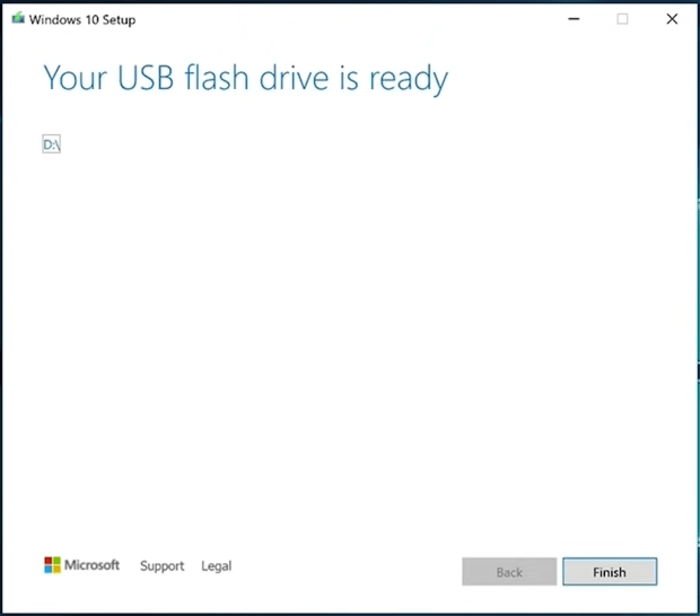700x616 pixels.
Task: Click the greyed-out Back button
Action: pyautogui.click(x=509, y=571)
